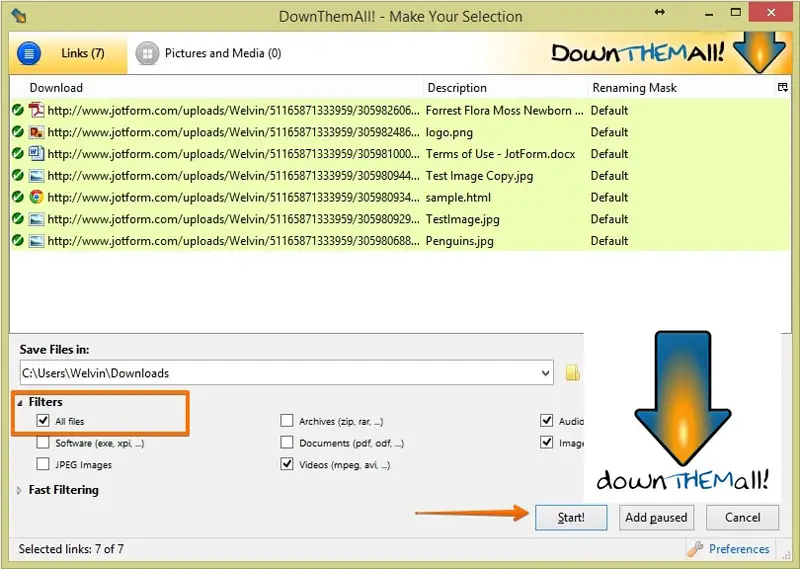Viewport: 800px width, 569px height.
Task: Click the image icon next to logo.png
Action: pyautogui.click(x=36, y=132)
